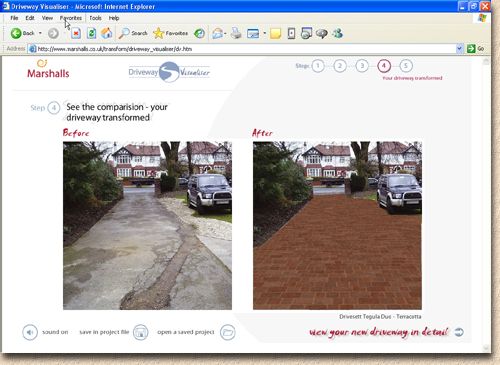Click the yellow note toolbar icon
The image size is (500, 365).
[x=275, y=33]
